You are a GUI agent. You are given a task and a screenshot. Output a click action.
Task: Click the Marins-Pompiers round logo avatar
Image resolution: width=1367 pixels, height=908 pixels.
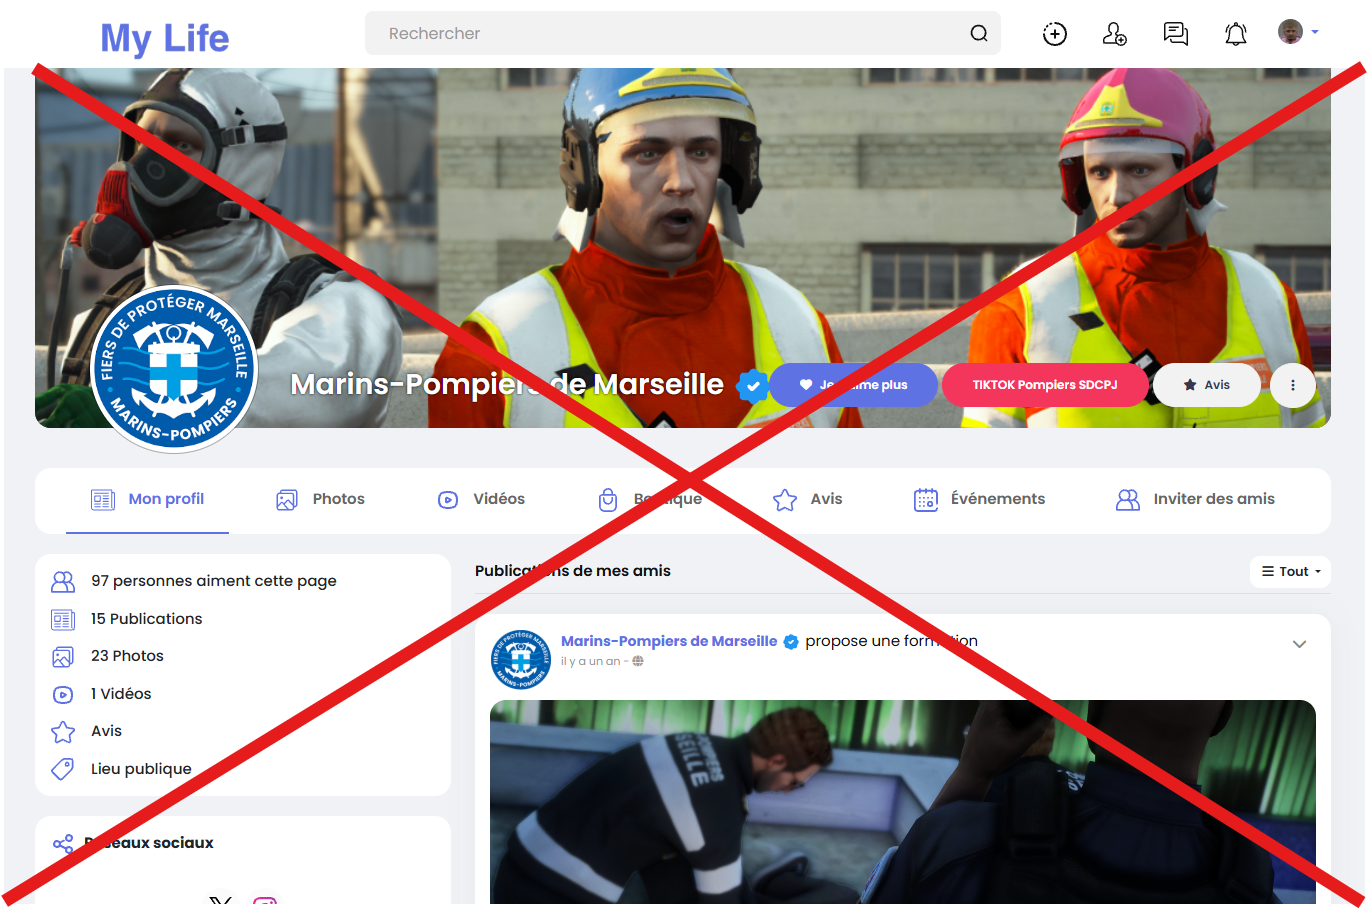tap(174, 369)
